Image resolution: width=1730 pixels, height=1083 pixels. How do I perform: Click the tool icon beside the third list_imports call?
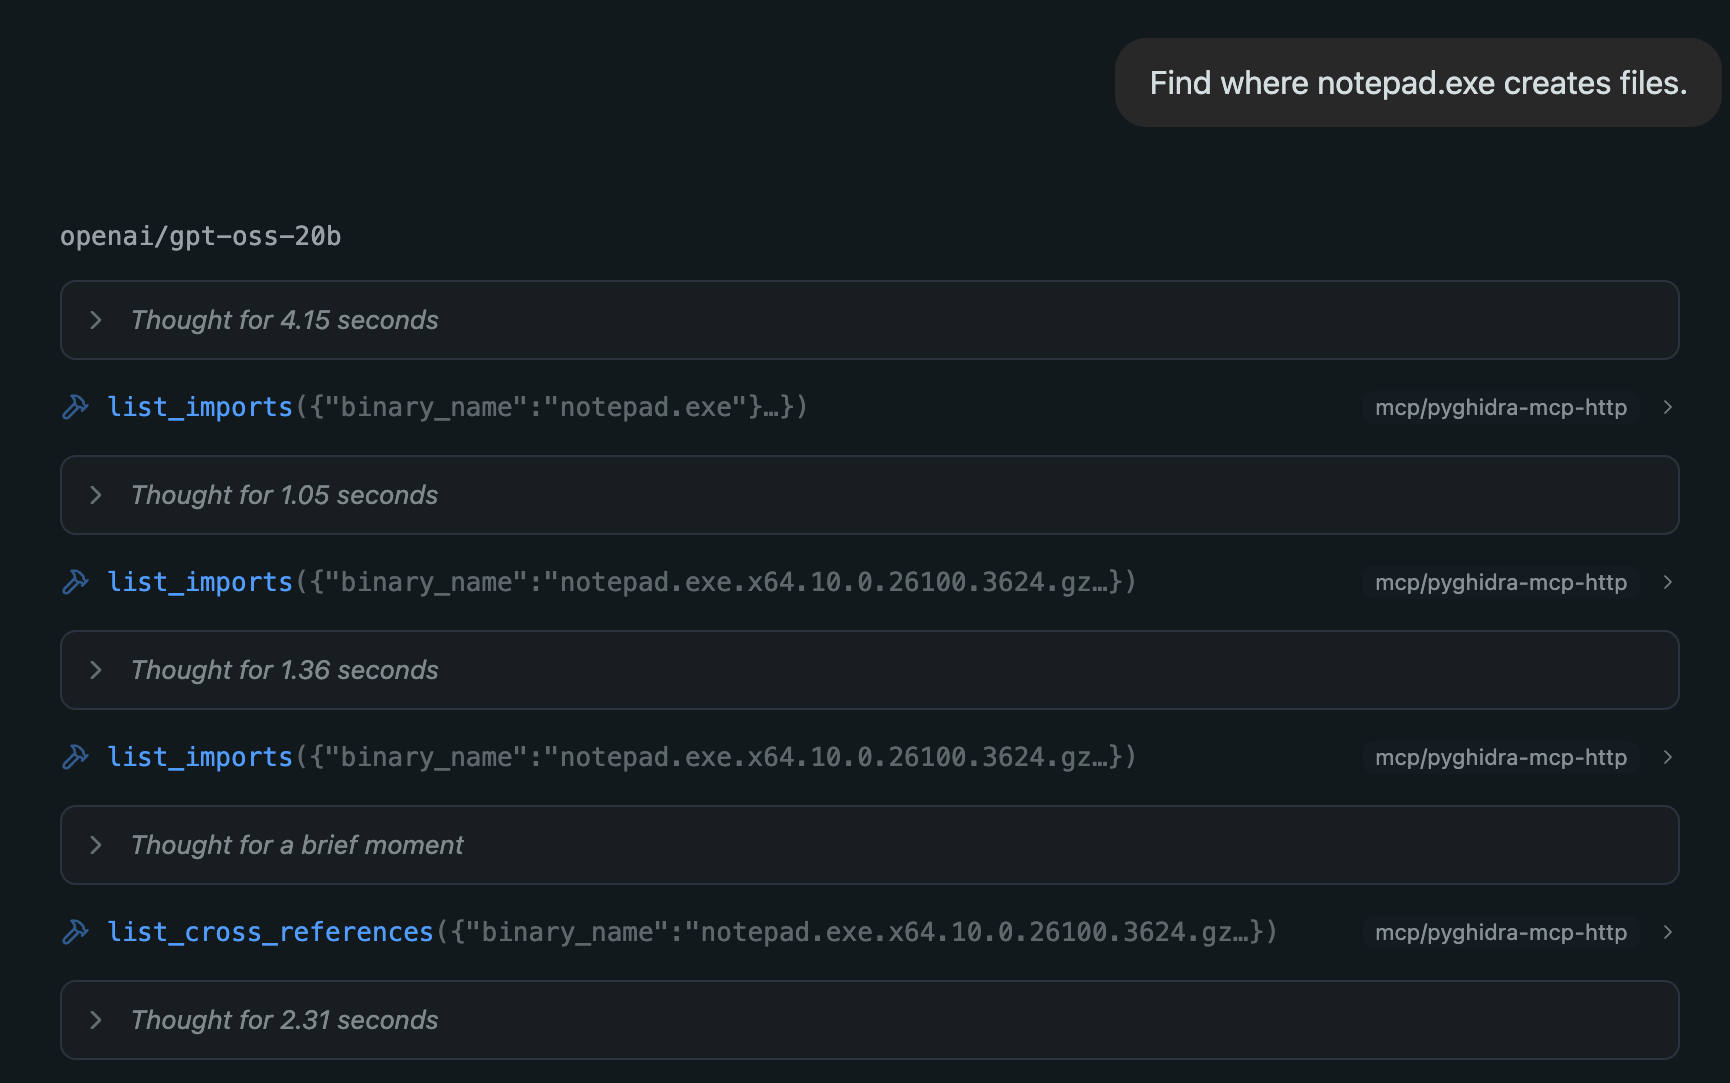tap(76, 757)
